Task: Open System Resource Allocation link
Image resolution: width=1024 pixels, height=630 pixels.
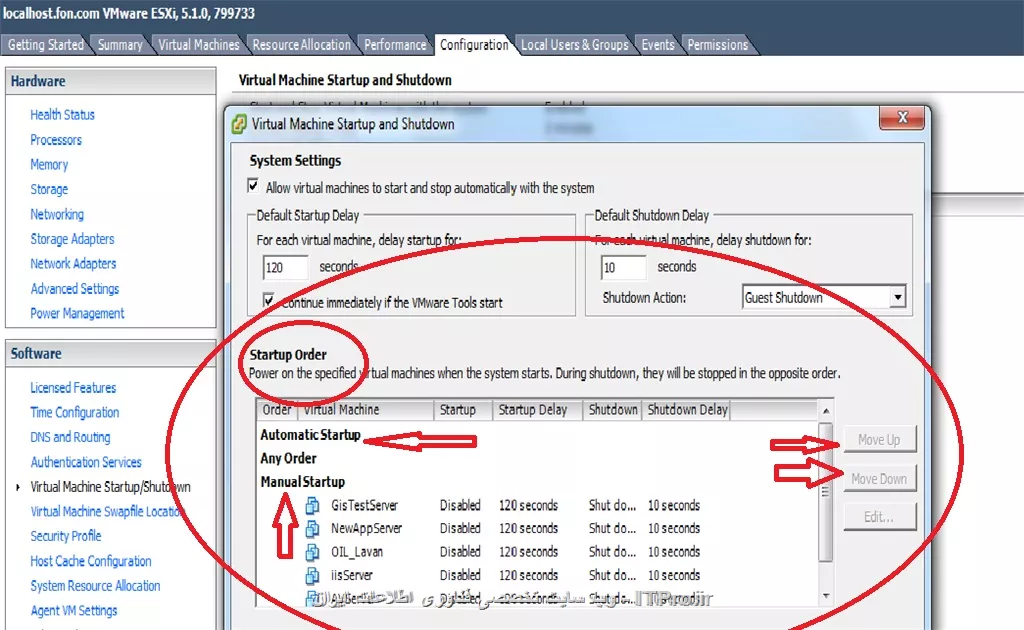Action: [95, 586]
